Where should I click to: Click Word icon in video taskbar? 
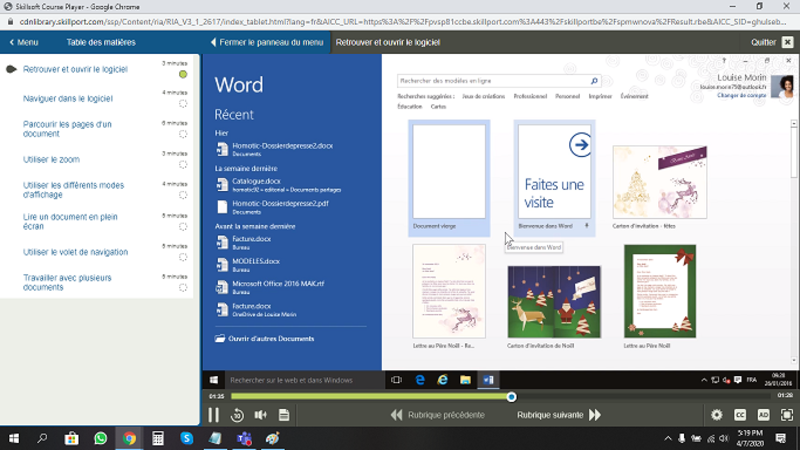488,380
